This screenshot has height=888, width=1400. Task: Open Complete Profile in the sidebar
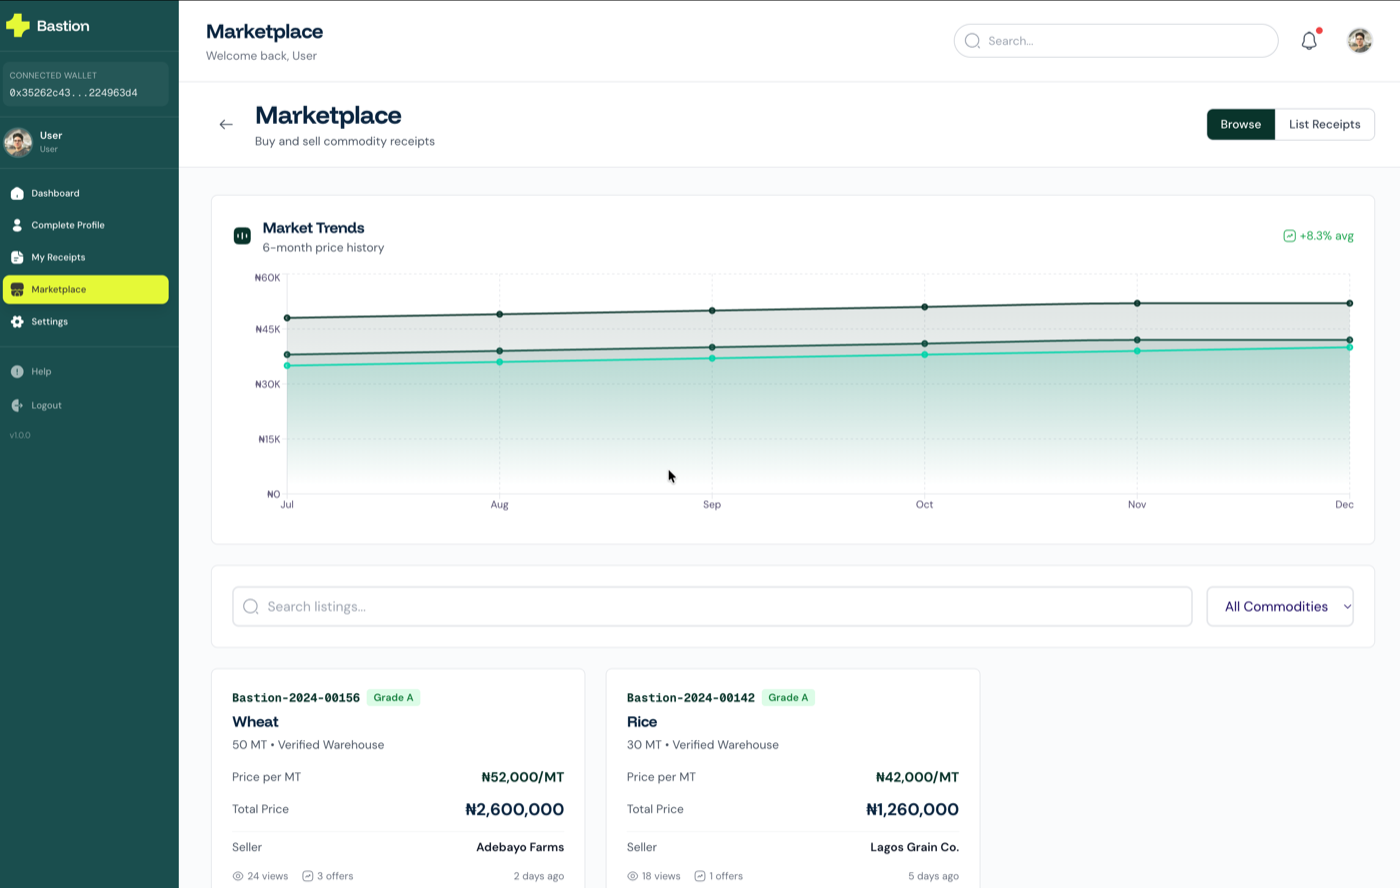pos(86,225)
